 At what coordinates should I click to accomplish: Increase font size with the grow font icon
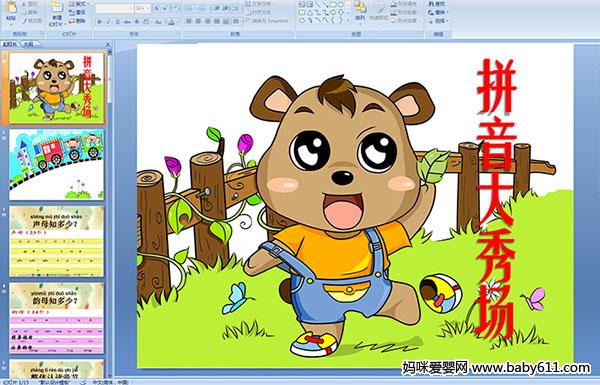157,8
